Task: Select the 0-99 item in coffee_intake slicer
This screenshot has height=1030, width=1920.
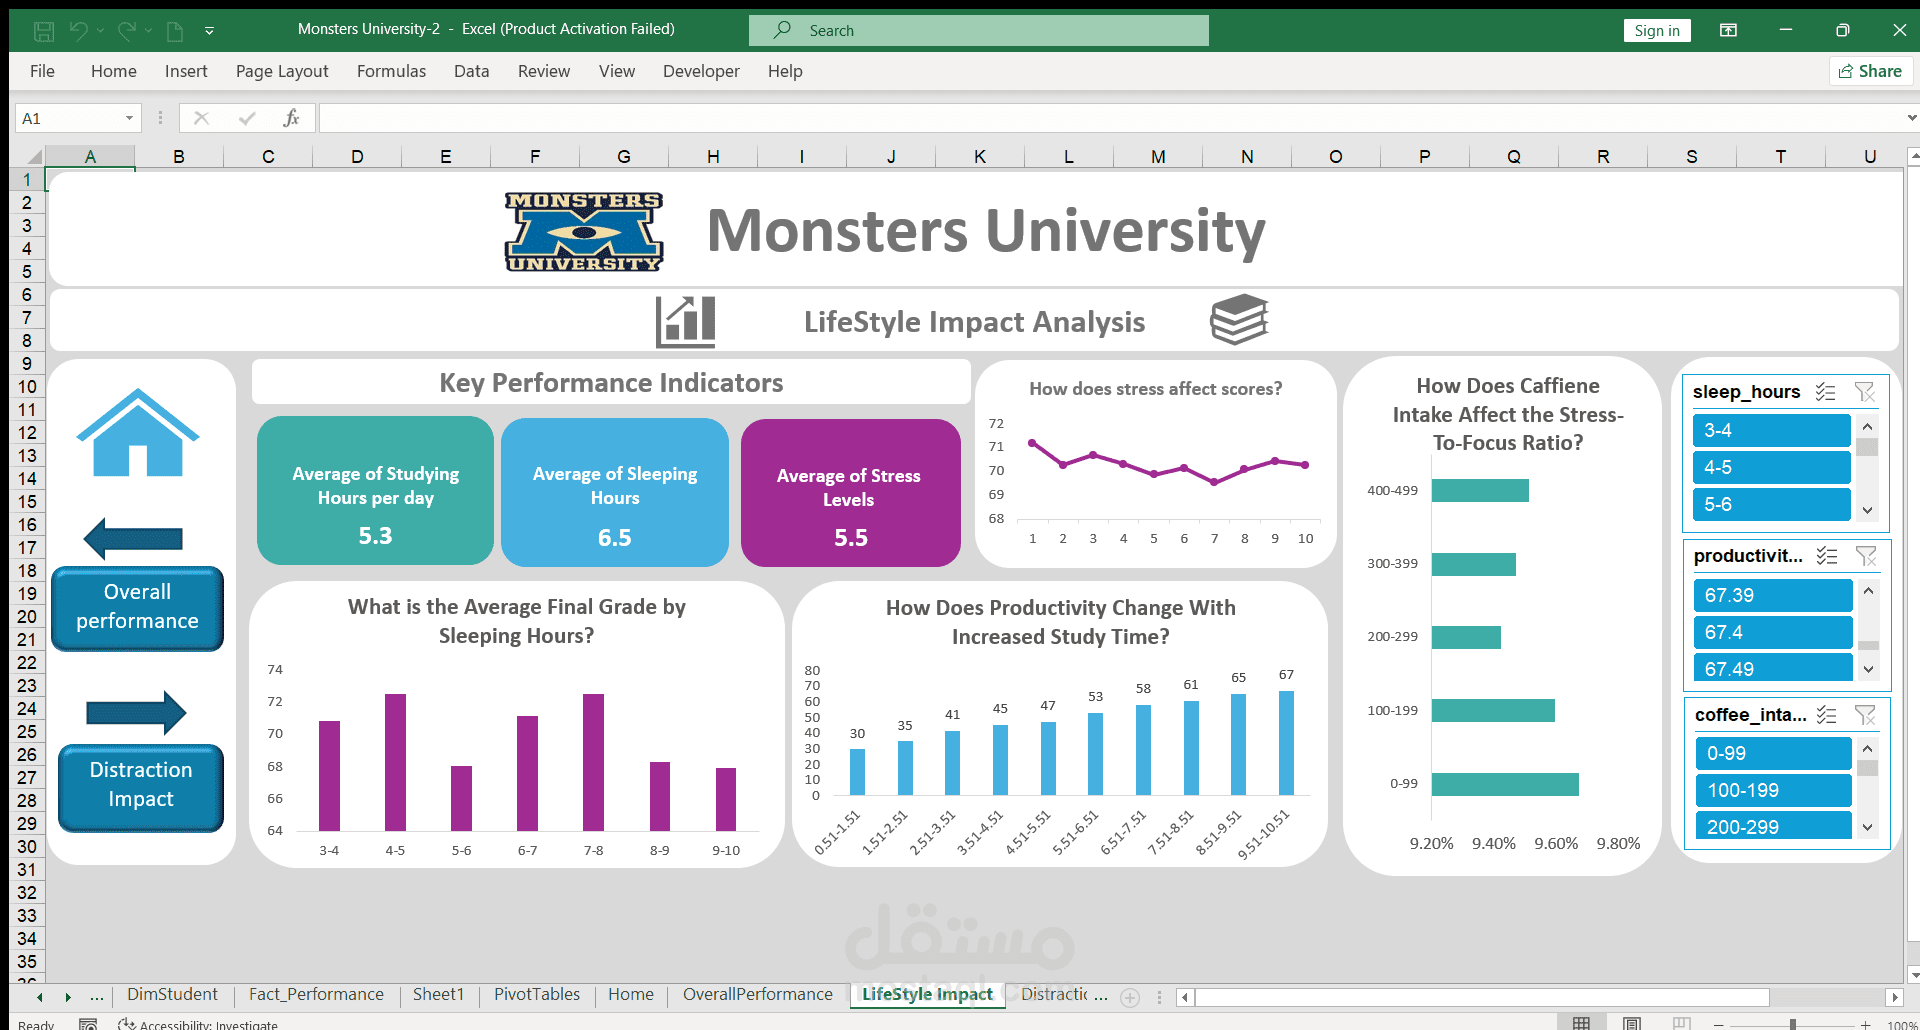Action: coord(1773,753)
